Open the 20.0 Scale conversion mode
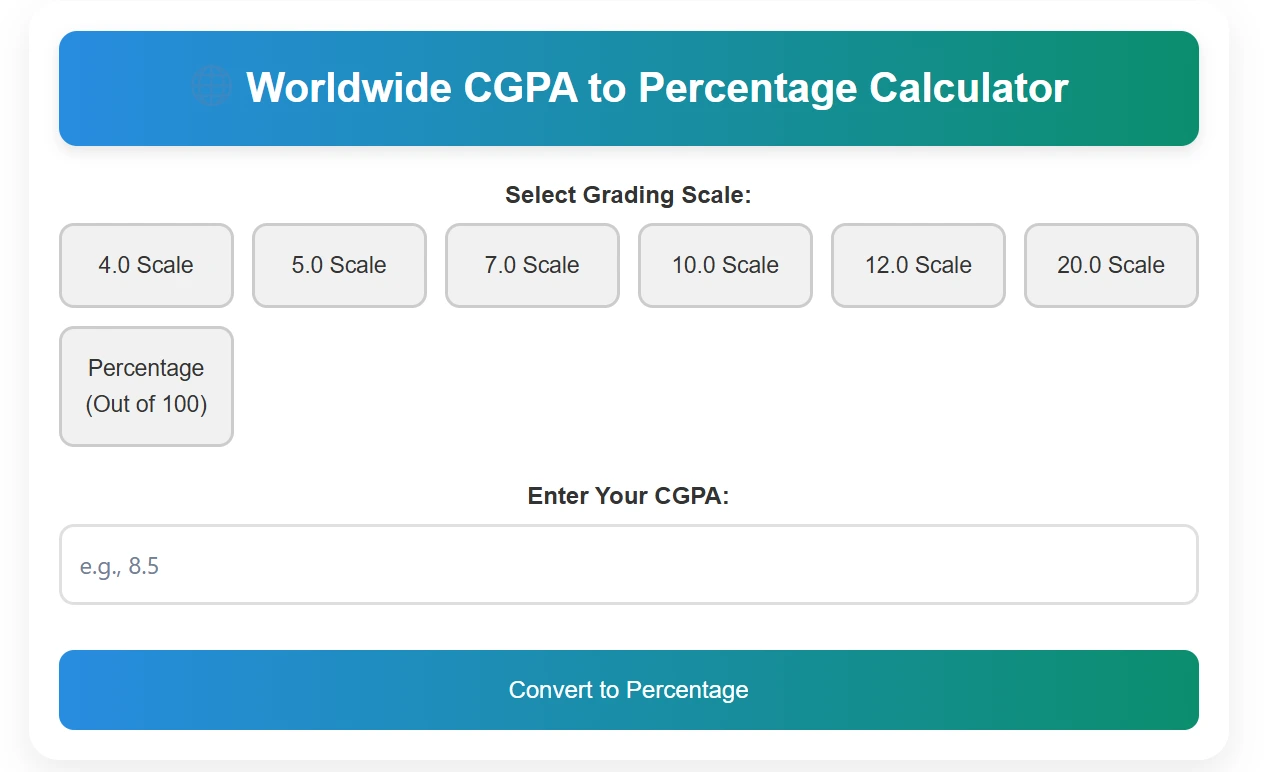The width and height of the screenshot is (1267, 772). point(1110,265)
